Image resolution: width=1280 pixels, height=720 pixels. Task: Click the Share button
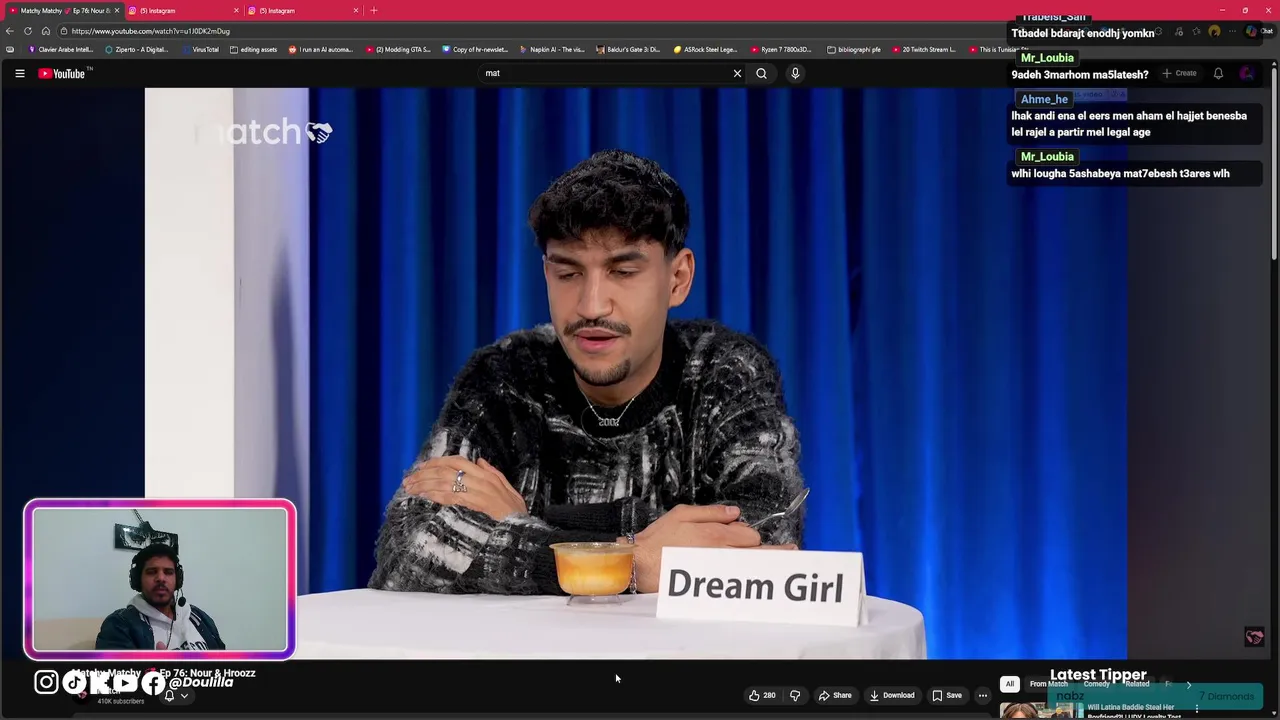click(x=835, y=695)
